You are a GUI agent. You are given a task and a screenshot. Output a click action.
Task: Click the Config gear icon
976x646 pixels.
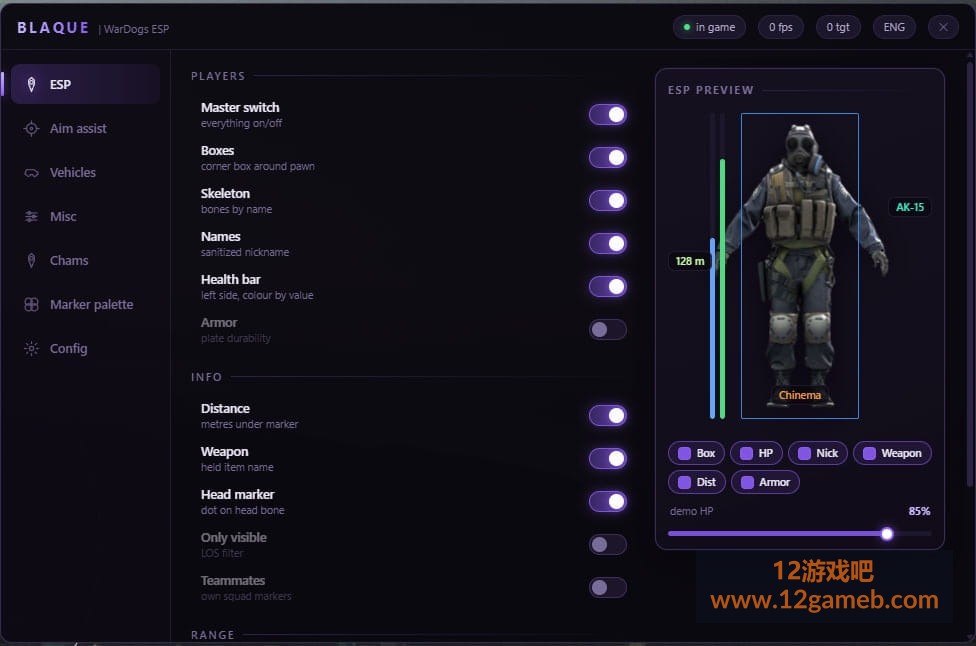coord(31,349)
